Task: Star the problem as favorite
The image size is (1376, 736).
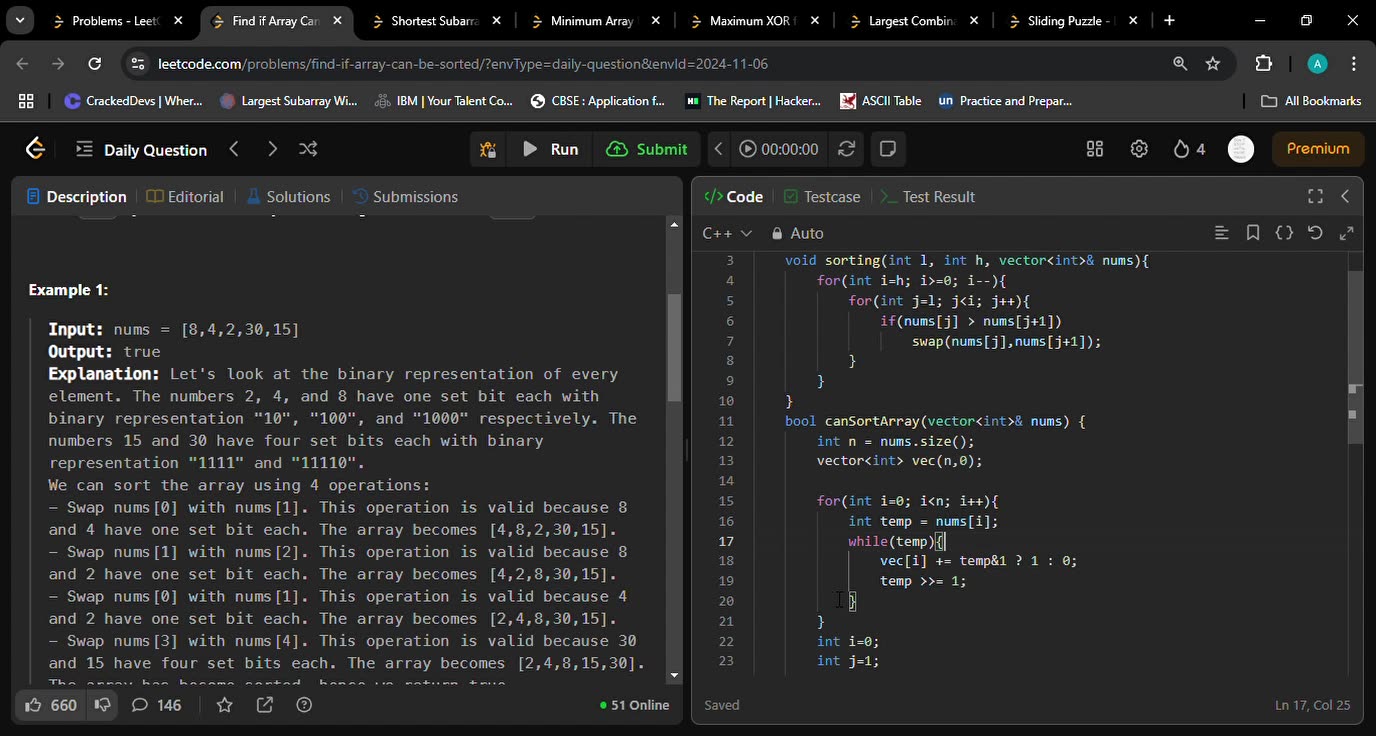Action: click(224, 705)
